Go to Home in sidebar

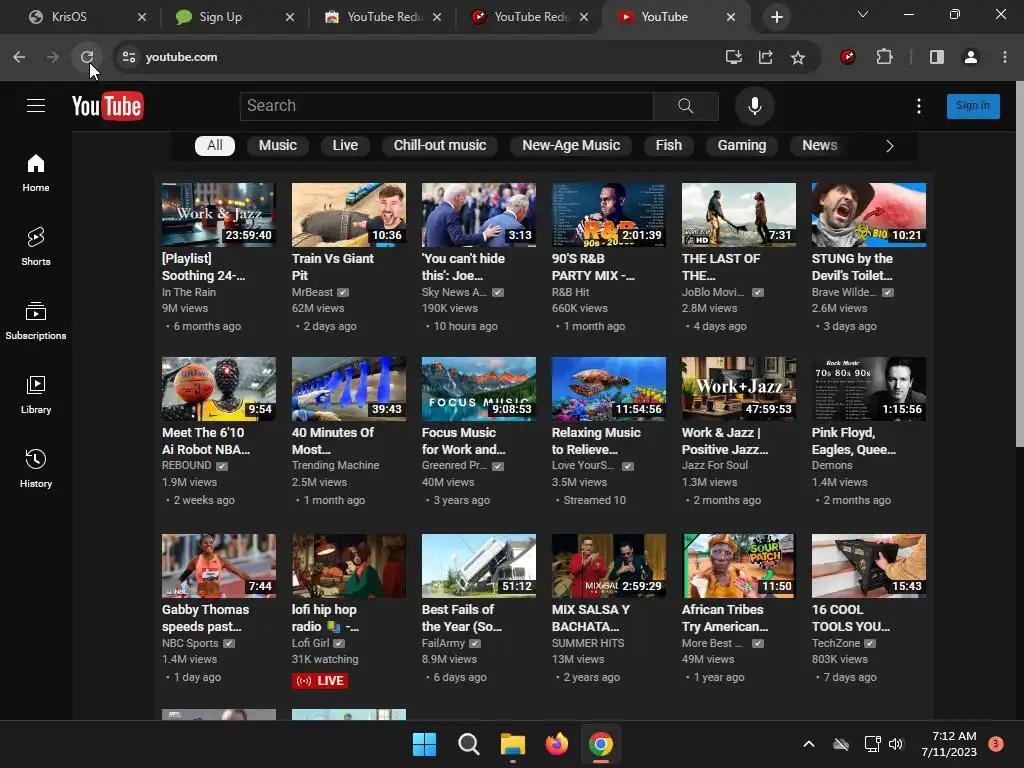coord(36,173)
